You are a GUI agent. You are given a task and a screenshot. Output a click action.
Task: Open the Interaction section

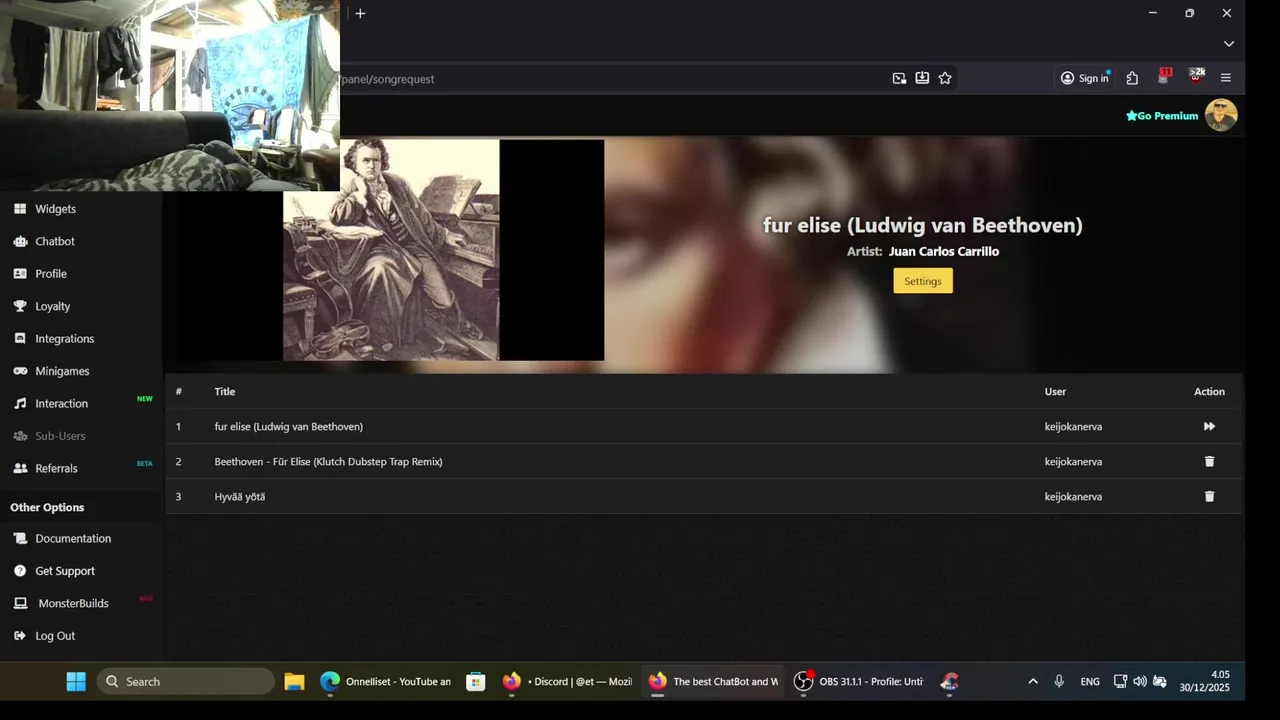(62, 404)
